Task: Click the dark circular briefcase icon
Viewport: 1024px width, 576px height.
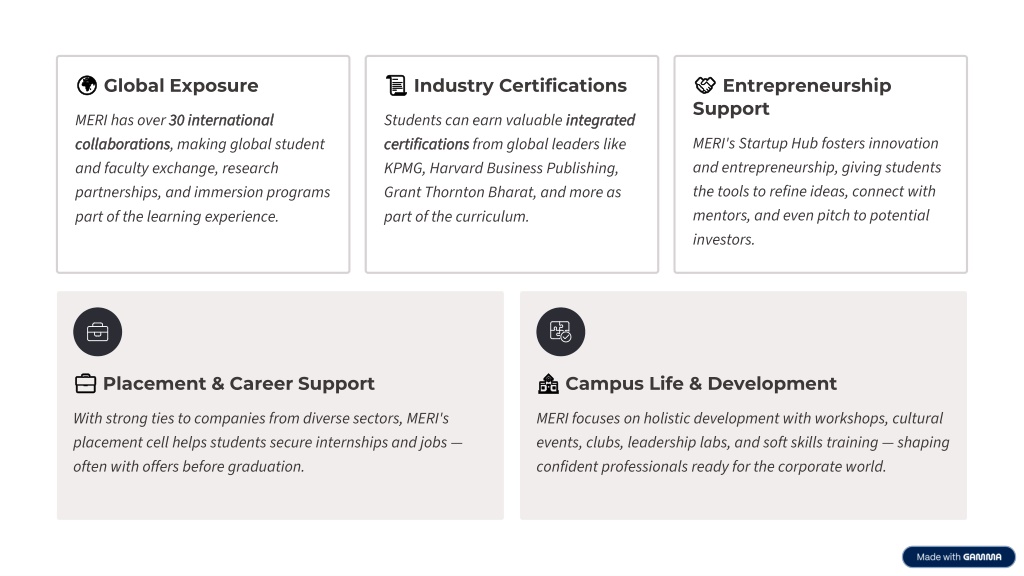Action: coord(97,332)
